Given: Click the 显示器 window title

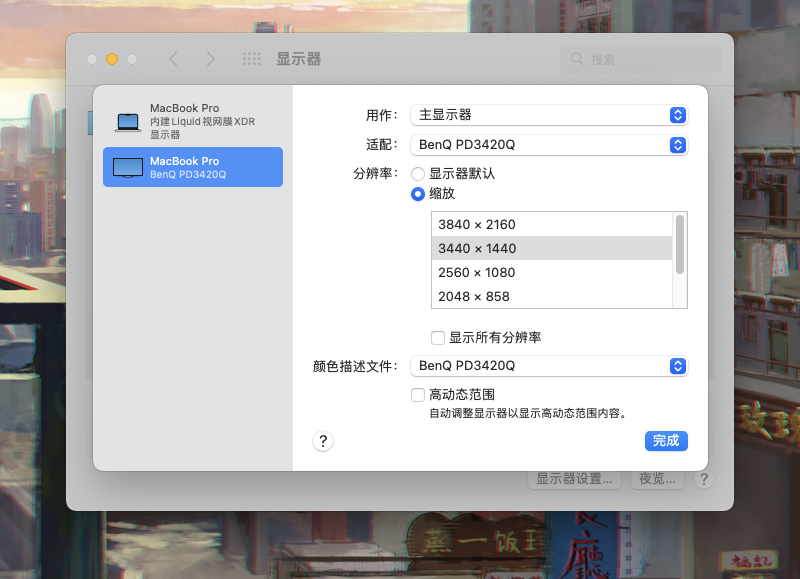Looking at the screenshot, I should coord(298,59).
